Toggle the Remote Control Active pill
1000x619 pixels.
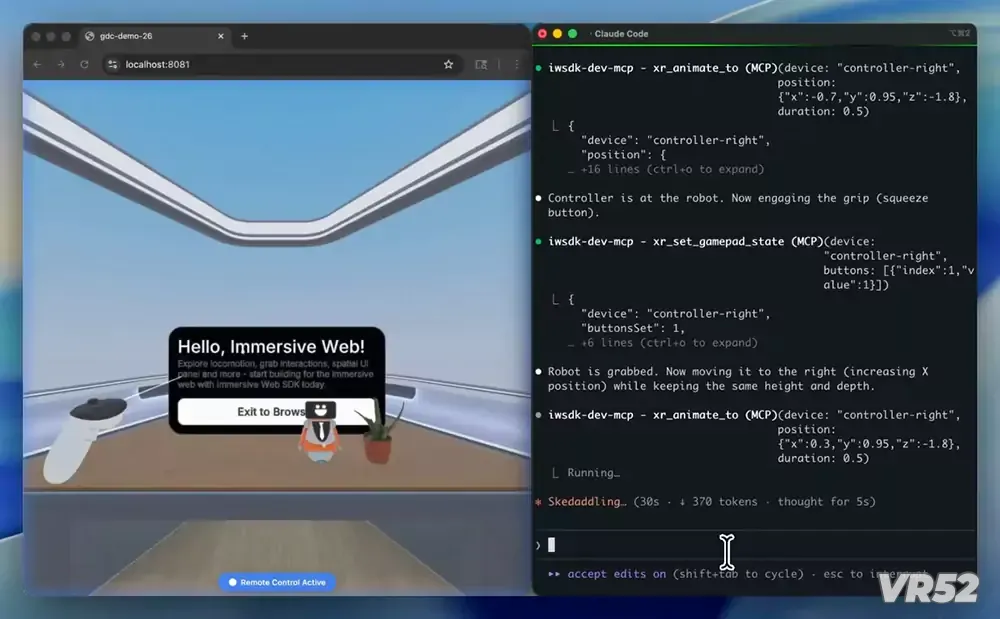(x=277, y=582)
